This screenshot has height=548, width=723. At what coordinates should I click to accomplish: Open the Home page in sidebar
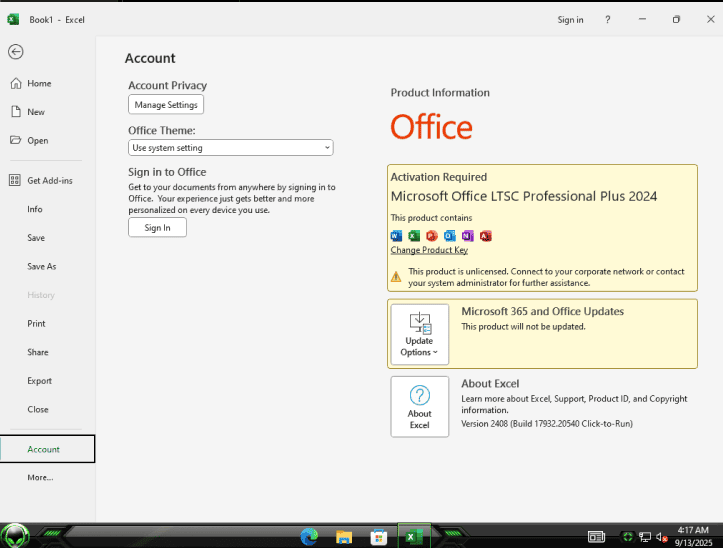pos(39,84)
